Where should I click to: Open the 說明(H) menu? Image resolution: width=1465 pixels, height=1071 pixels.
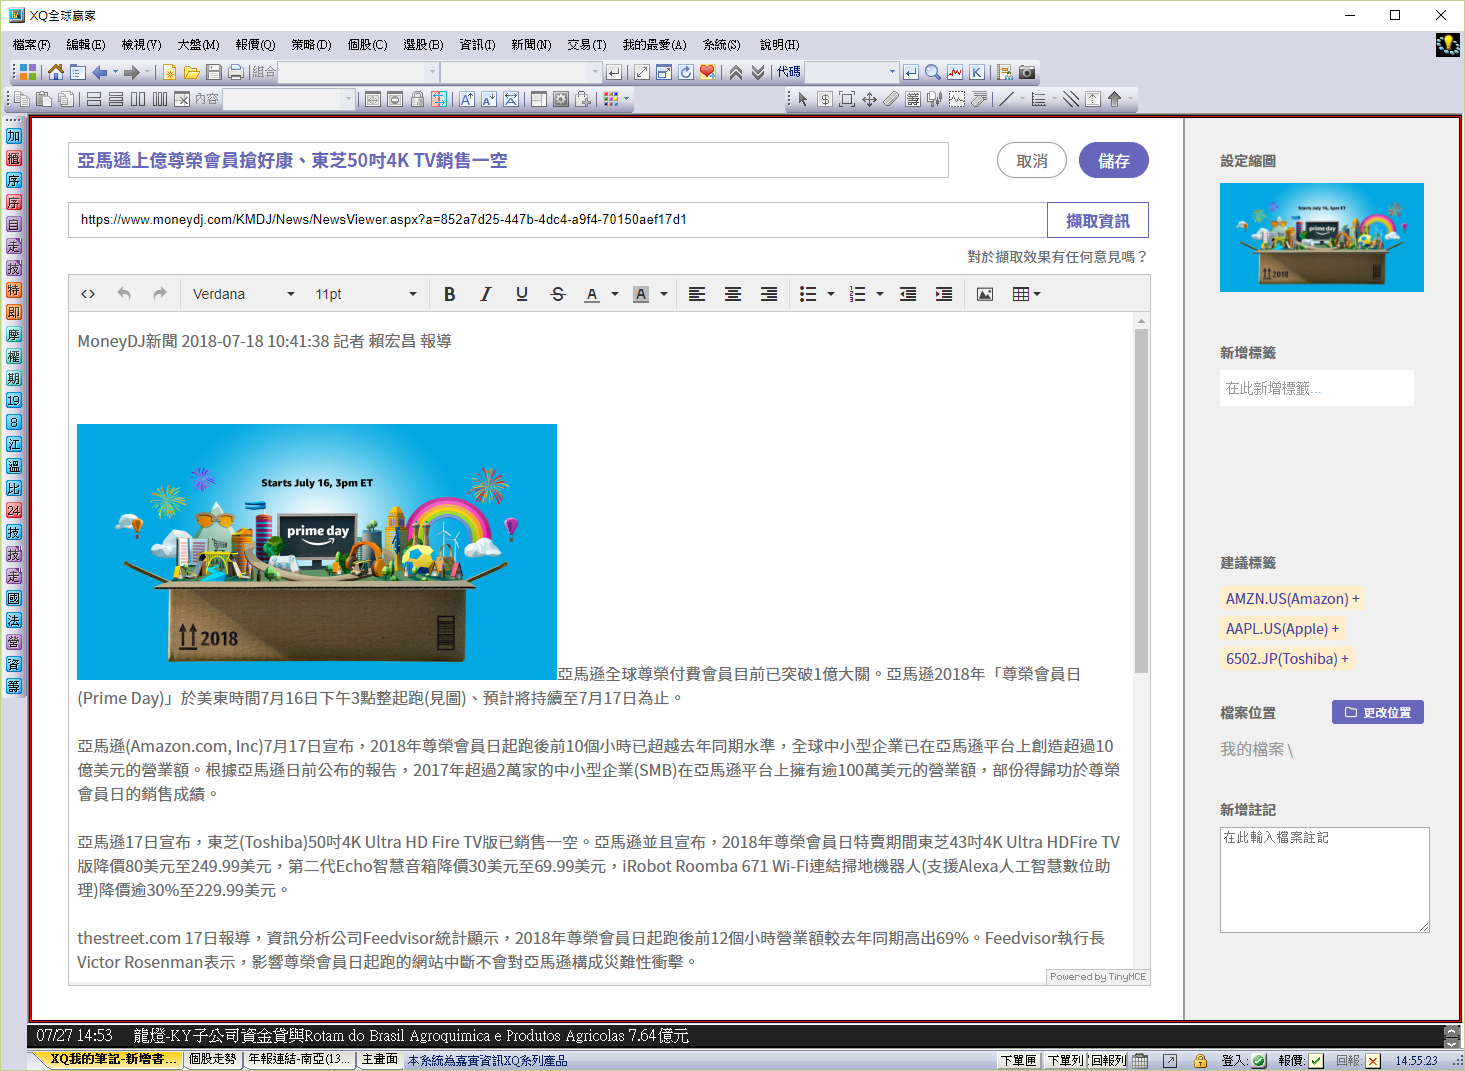(779, 45)
